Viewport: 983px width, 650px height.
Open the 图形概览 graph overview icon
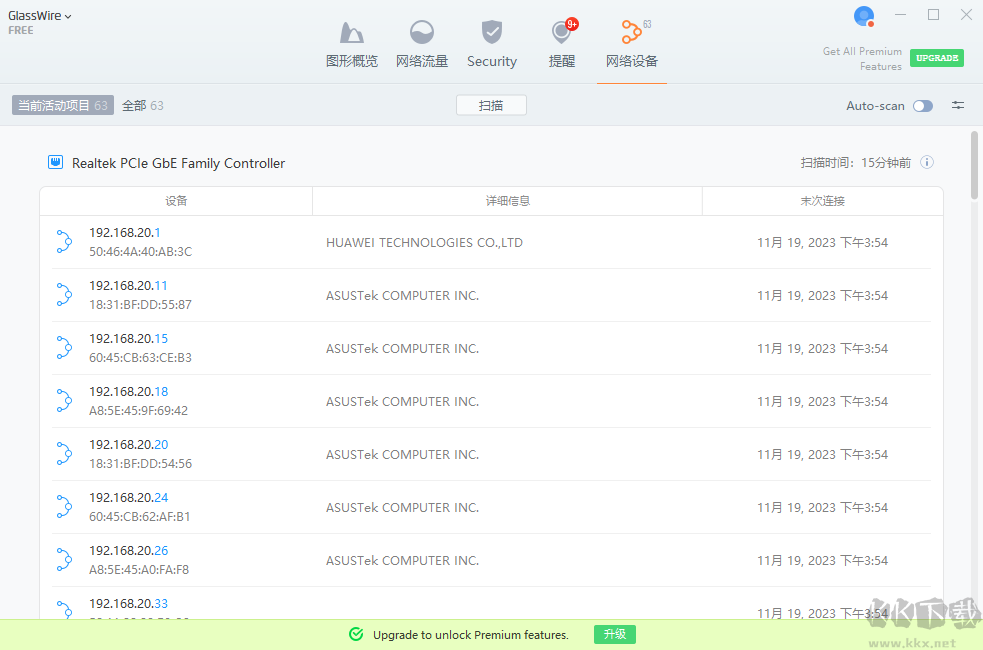click(x=352, y=33)
